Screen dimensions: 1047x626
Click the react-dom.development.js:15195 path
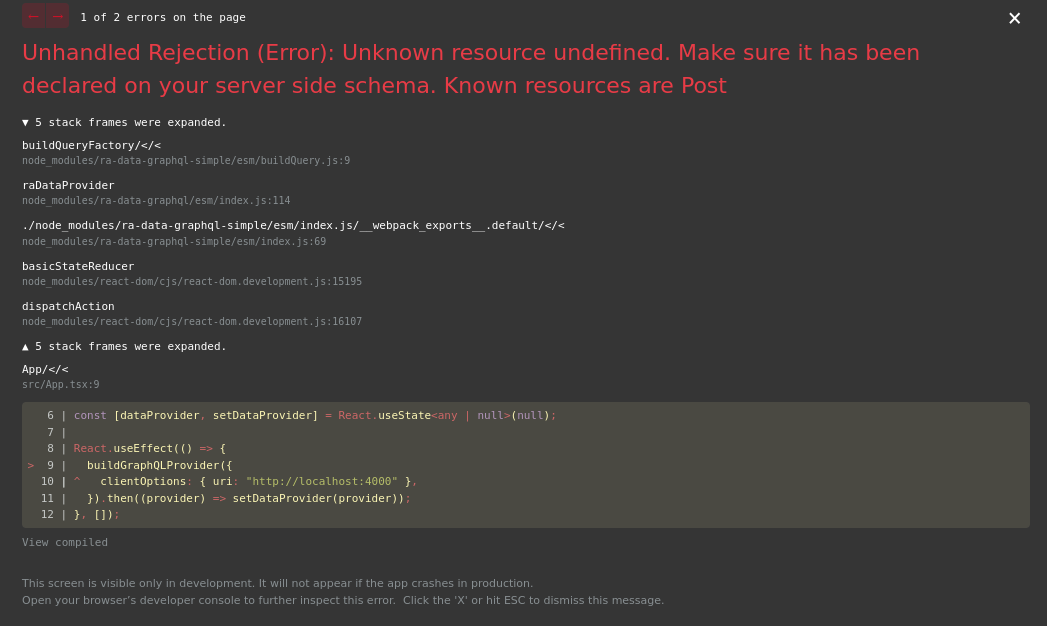click(x=192, y=281)
